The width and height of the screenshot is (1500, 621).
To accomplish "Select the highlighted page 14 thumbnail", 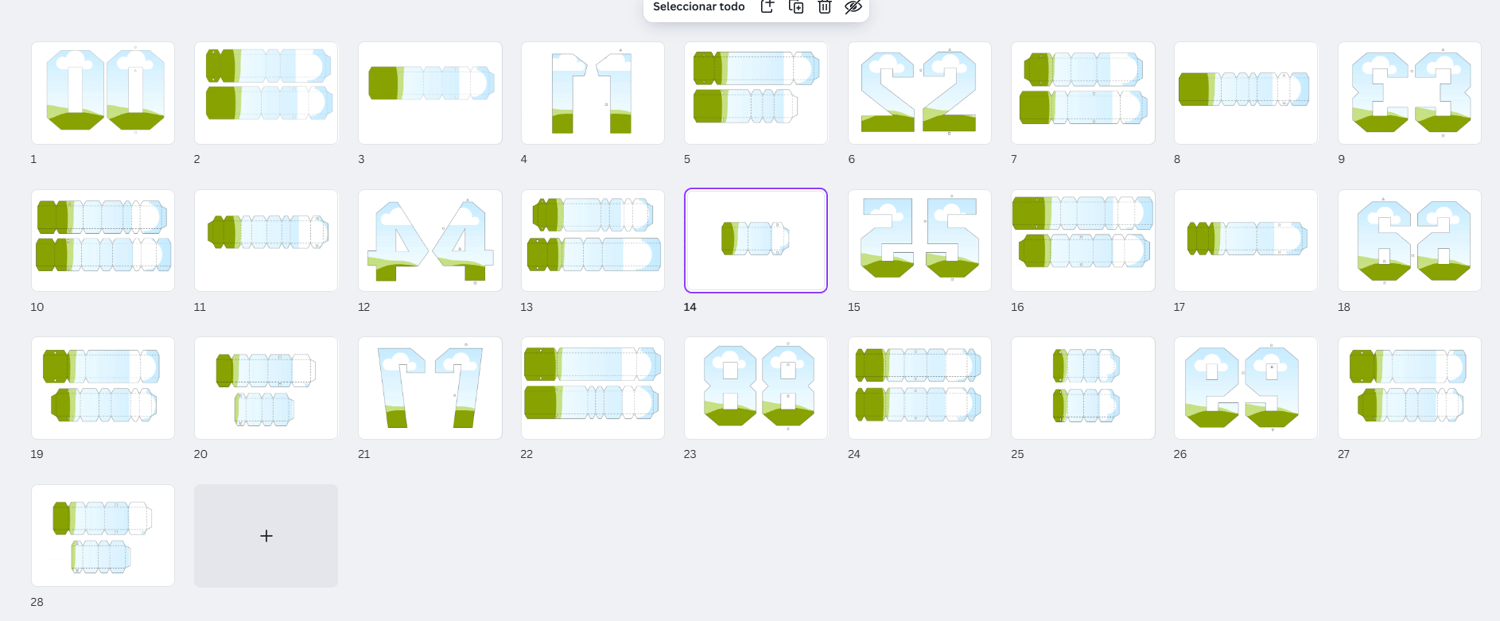I will (756, 241).
